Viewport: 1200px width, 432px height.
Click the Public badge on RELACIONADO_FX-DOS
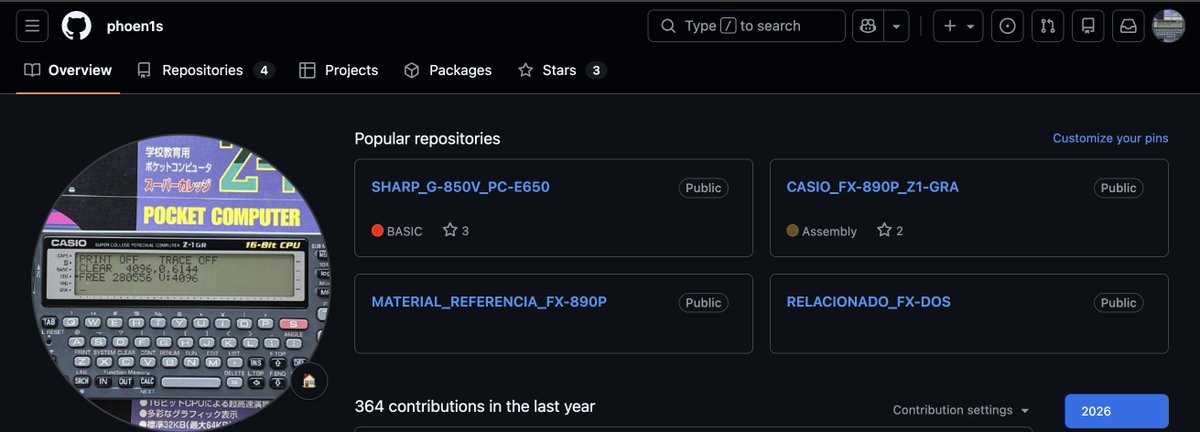[1119, 303]
